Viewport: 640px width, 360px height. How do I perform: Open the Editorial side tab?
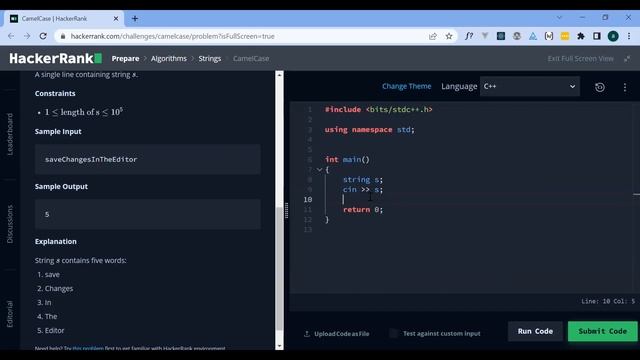coord(10,314)
